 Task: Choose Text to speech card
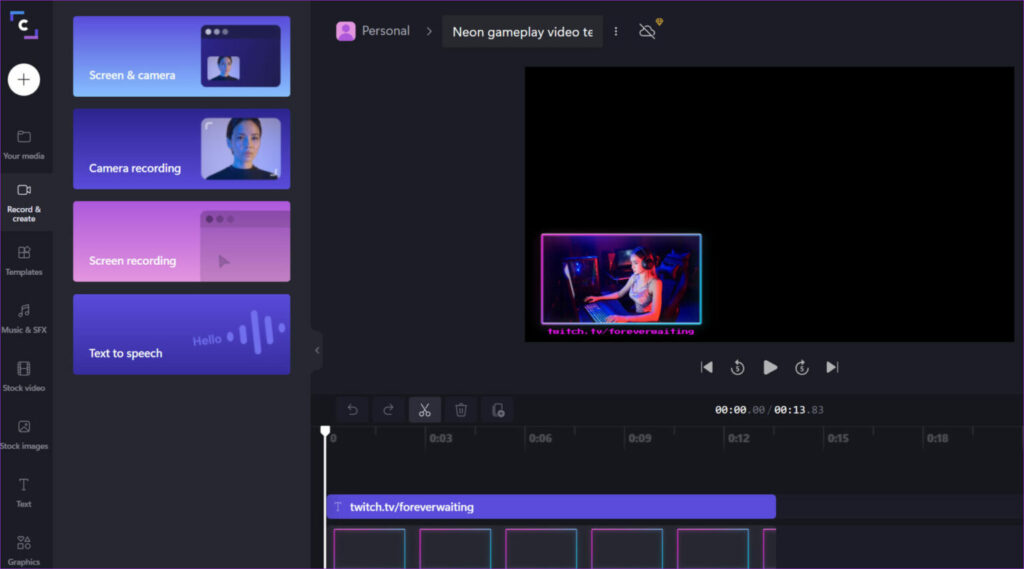click(182, 334)
